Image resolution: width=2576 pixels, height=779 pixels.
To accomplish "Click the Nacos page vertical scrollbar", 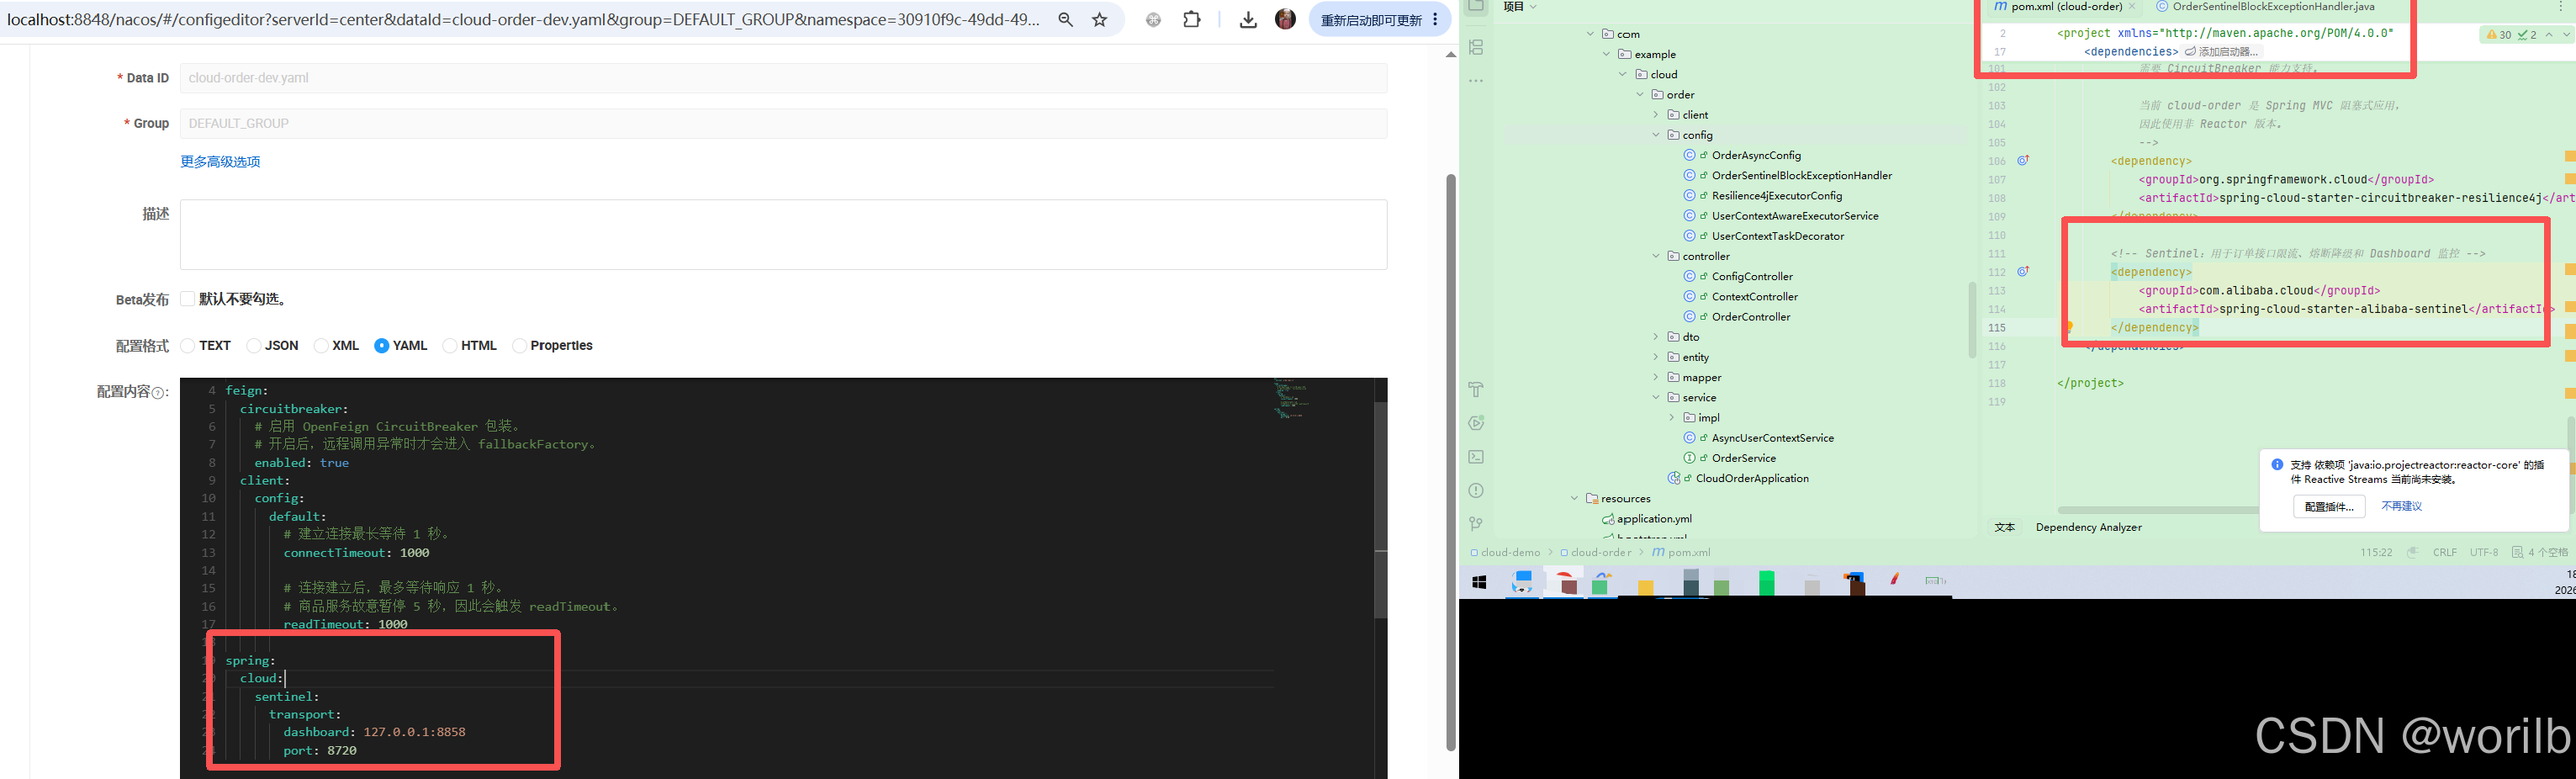I will click(x=1451, y=462).
